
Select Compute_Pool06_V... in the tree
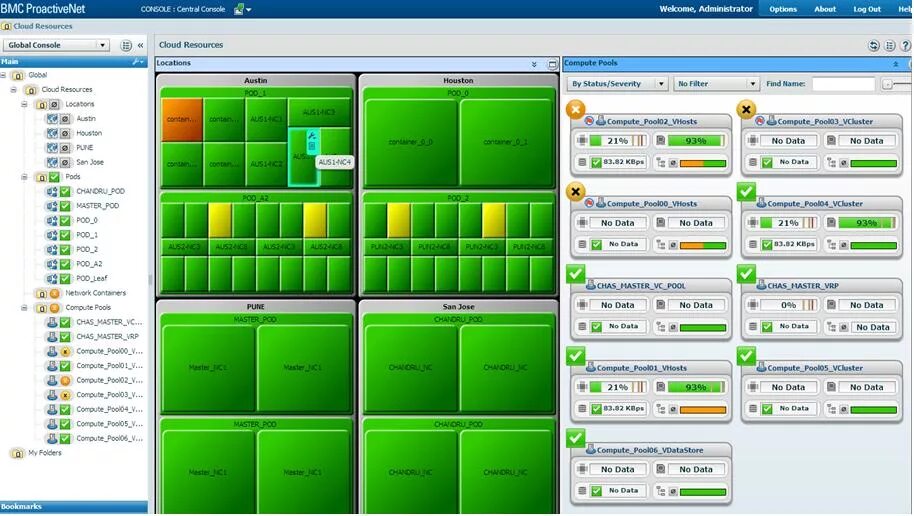pyautogui.click(x=109, y=438)
